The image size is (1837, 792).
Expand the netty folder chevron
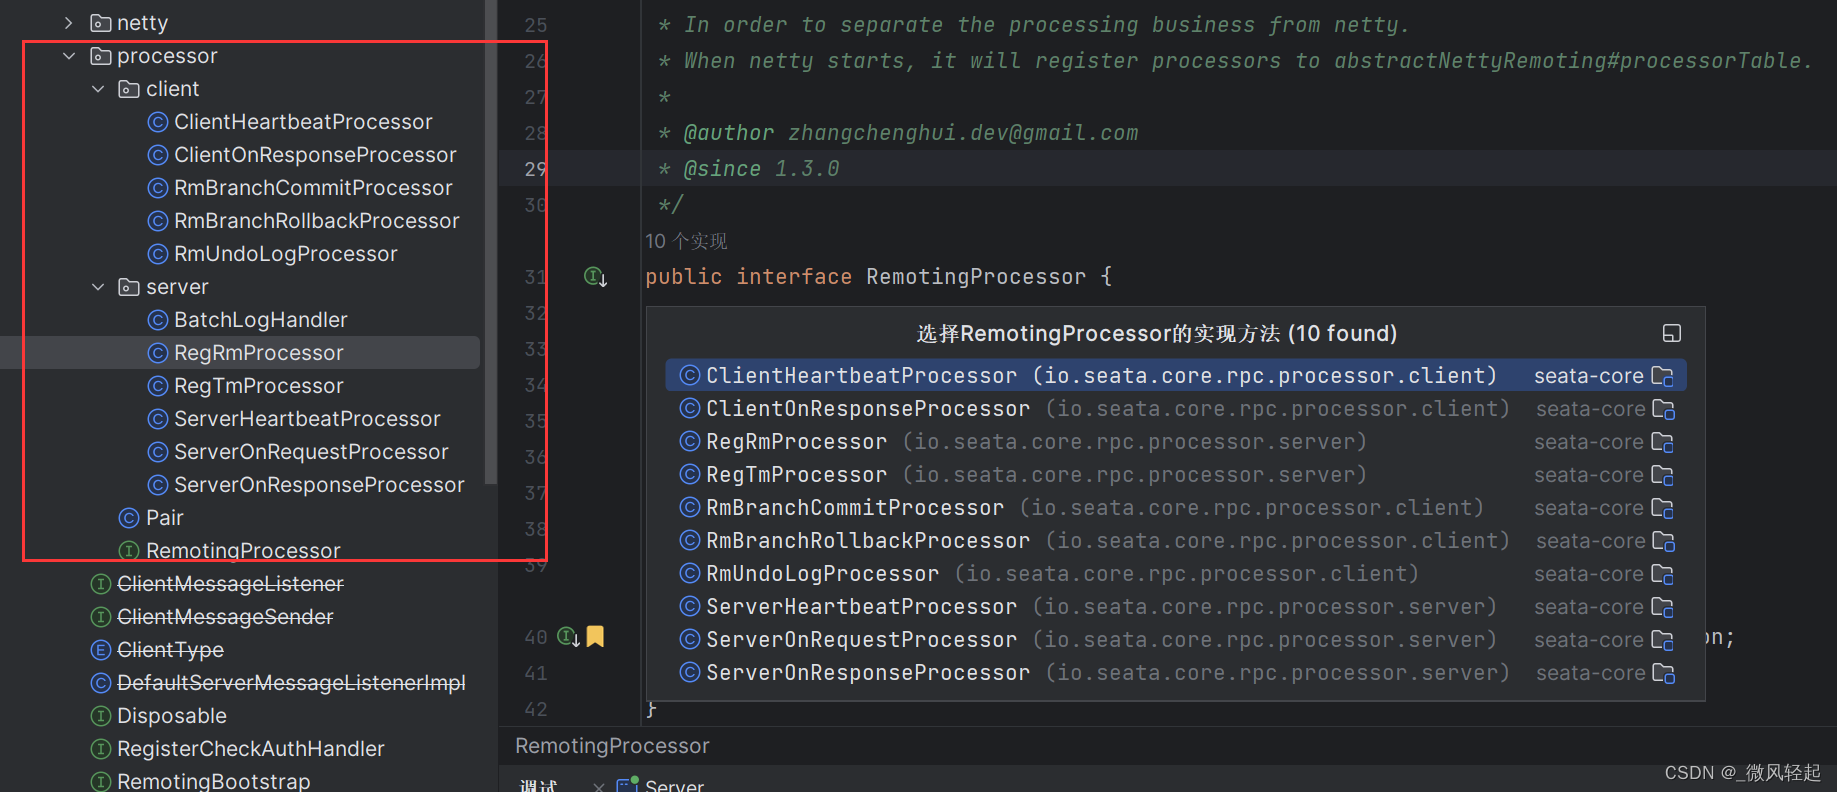[68, 23]
